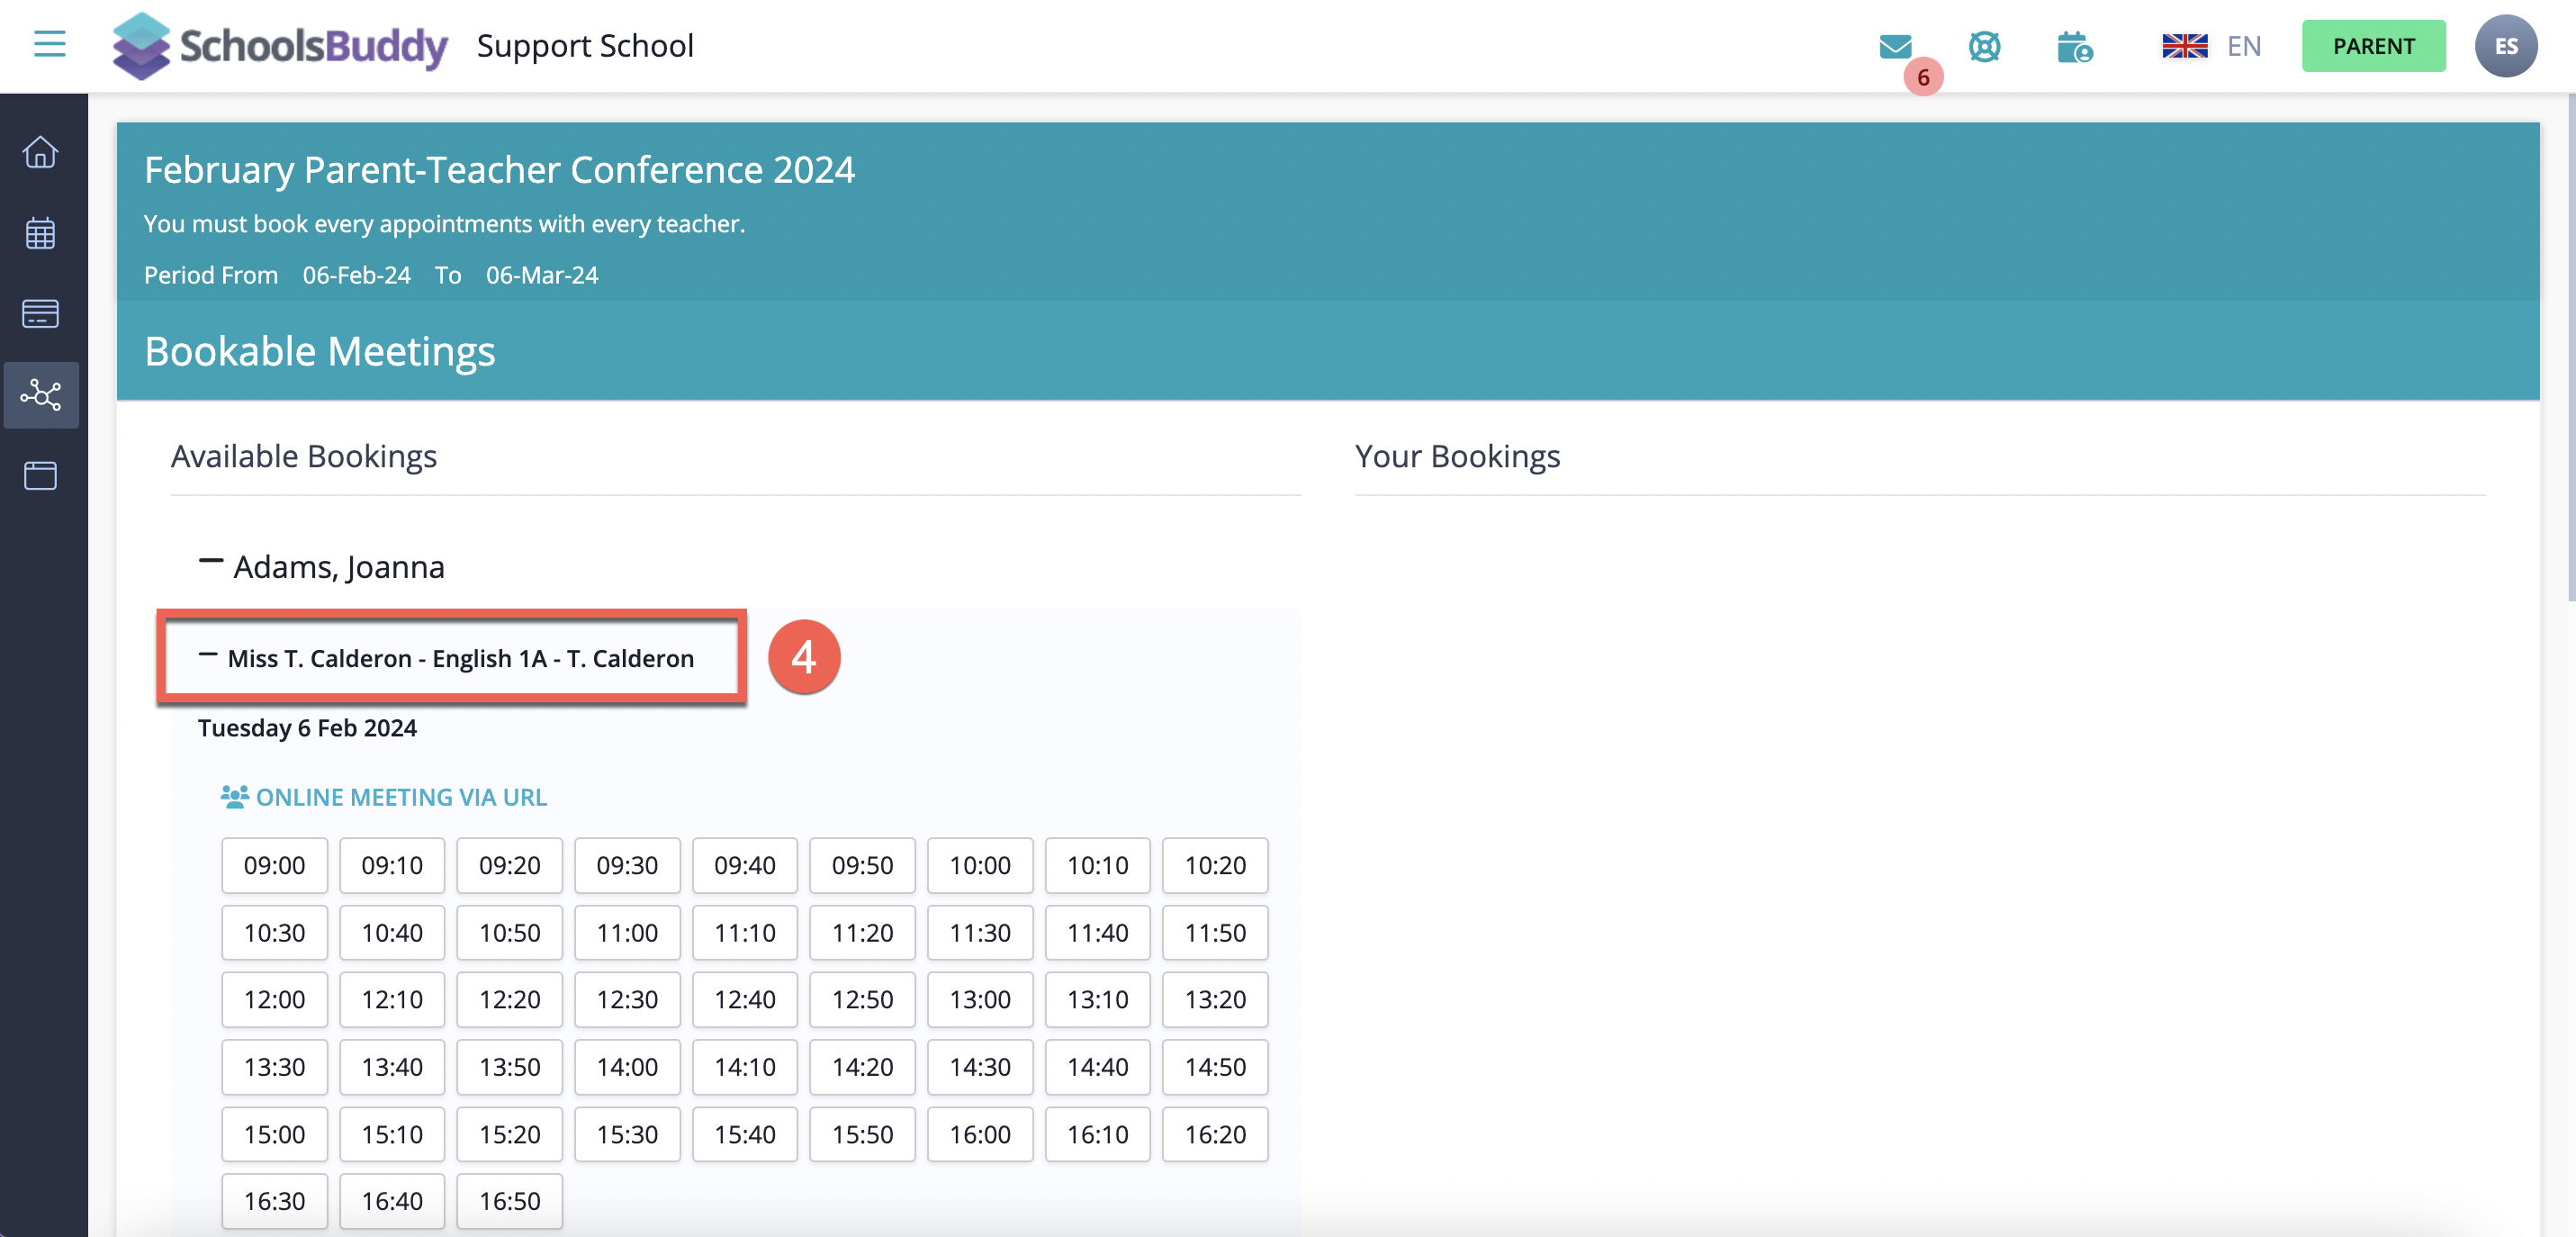This screenshot has height=1237, width=2576.
Task: Open the hamburger menu
Action: coord(49,45)
